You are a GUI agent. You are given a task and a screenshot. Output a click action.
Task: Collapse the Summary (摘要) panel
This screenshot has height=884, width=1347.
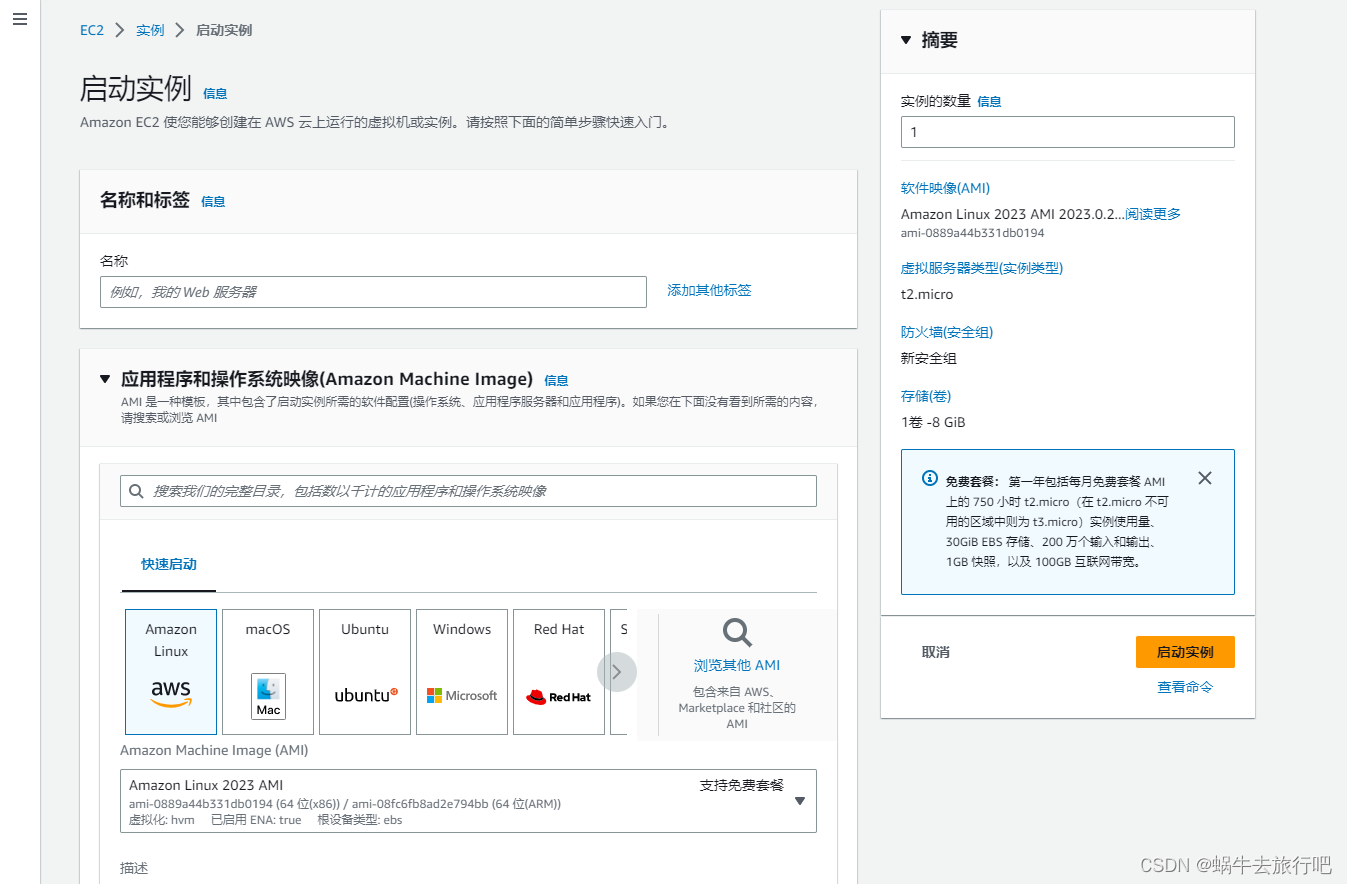(906, 40)
